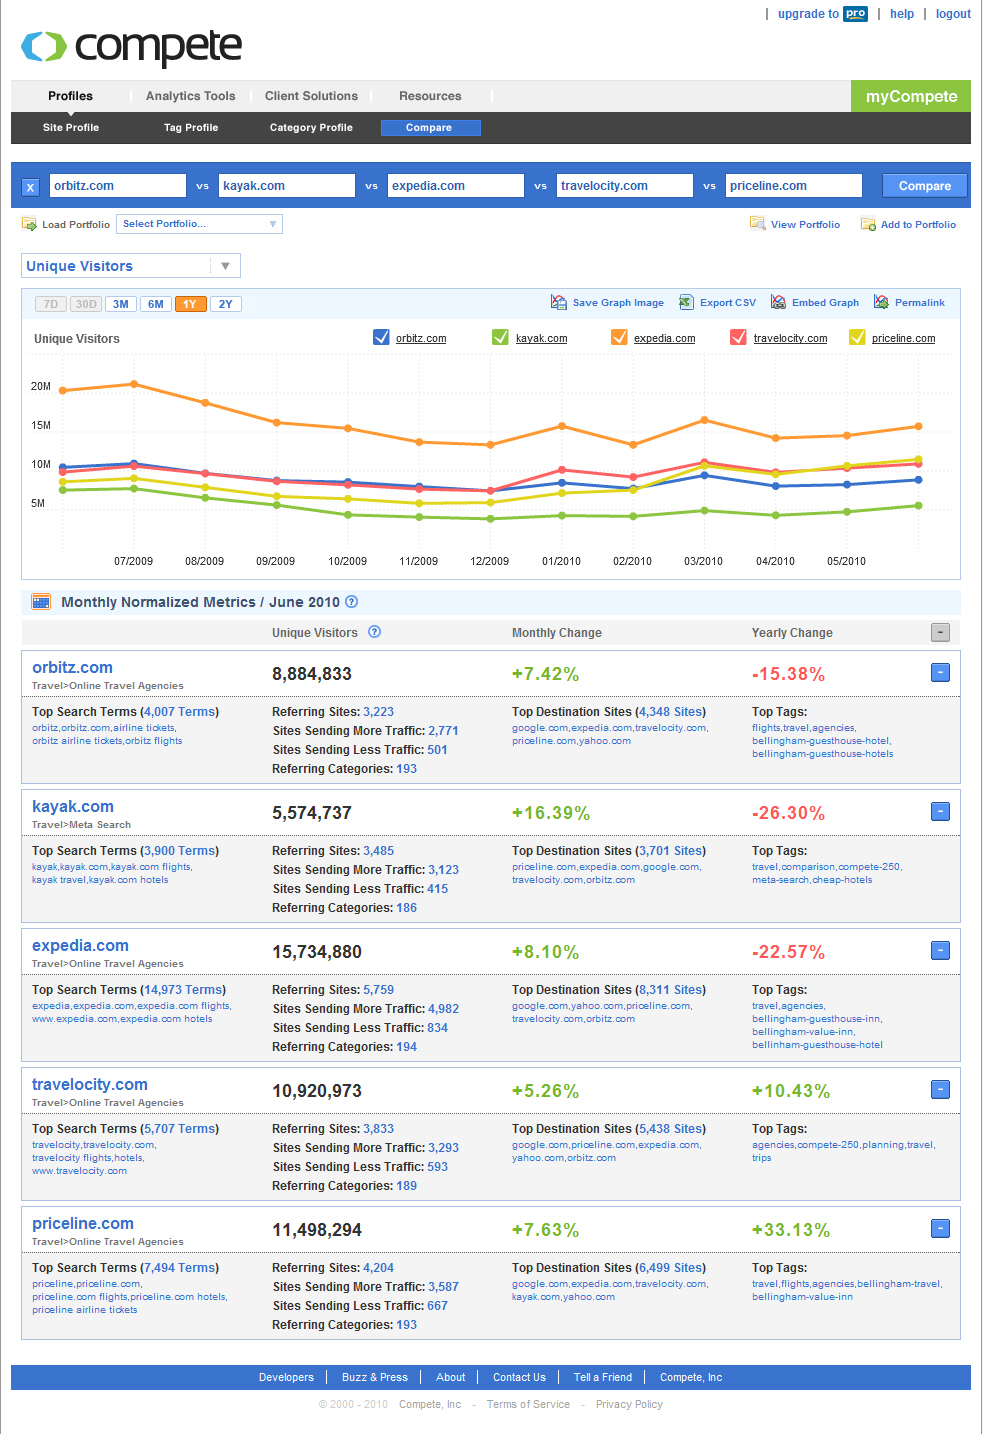The image size is (983, 1434).
Task: Switch to Site Profile tab
Action: click(71, 128)
